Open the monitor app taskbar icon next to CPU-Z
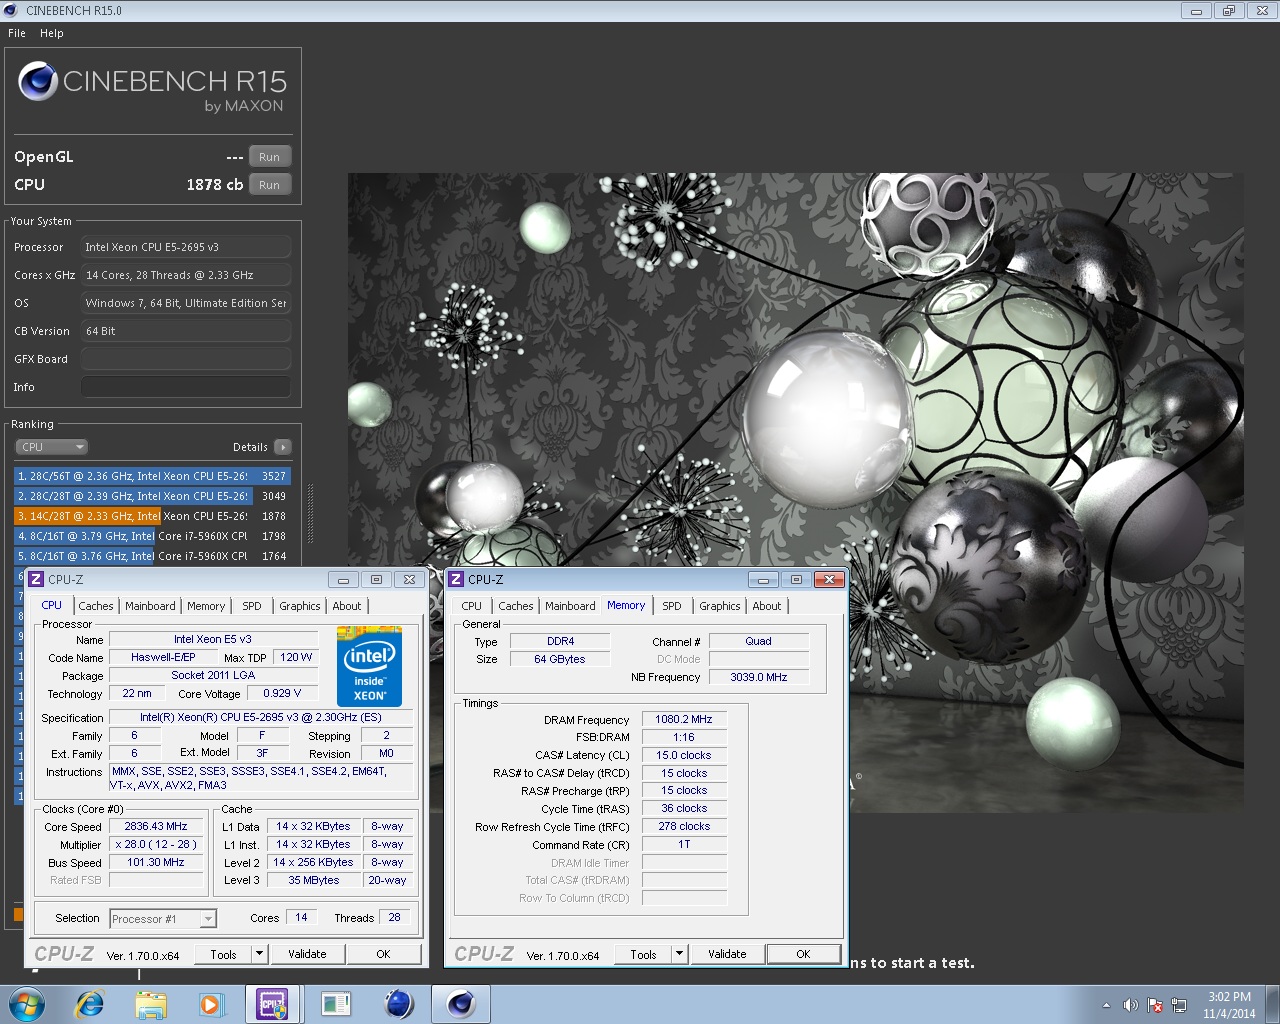 pos(336,1004)
